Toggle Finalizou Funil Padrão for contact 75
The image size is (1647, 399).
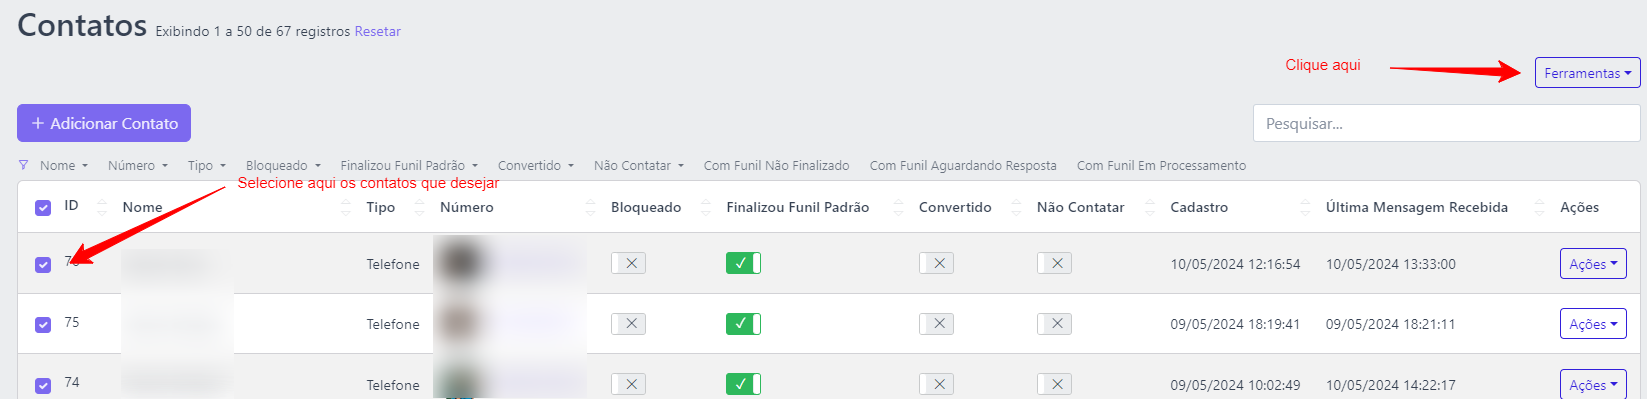(x=743, y=324)
